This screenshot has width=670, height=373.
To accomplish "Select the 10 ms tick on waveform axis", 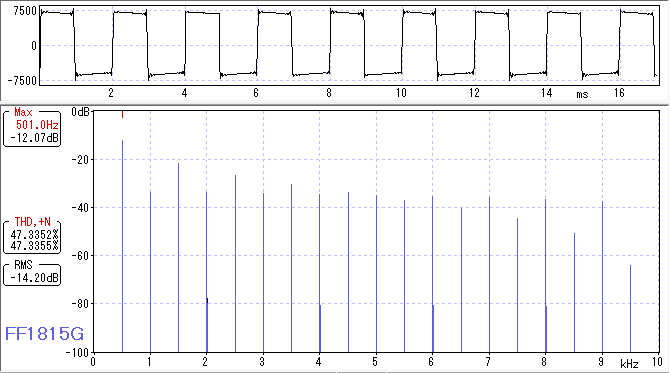I will coord(401,93).
